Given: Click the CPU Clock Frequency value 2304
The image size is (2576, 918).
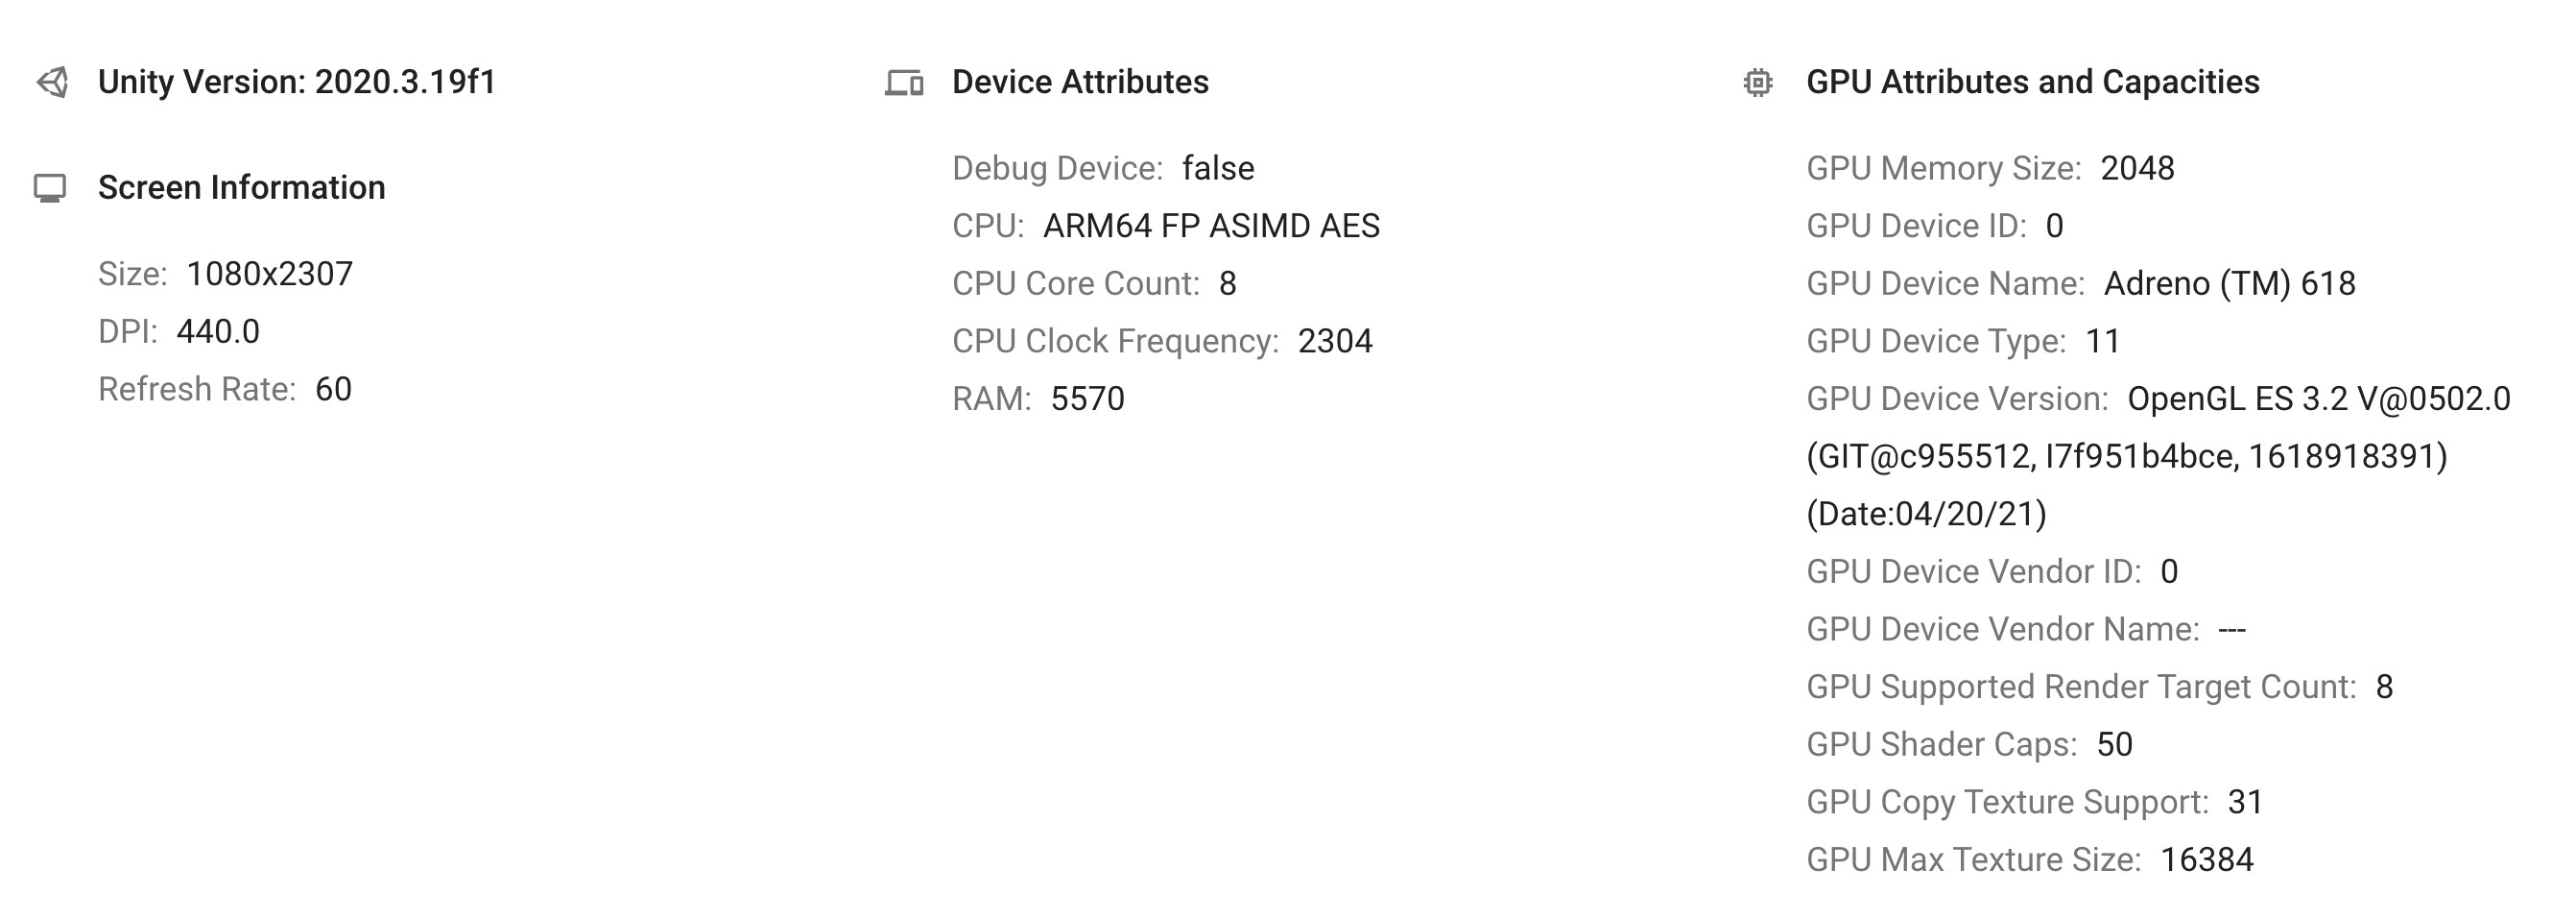Looking at the screenshot, I should 1335,341.
